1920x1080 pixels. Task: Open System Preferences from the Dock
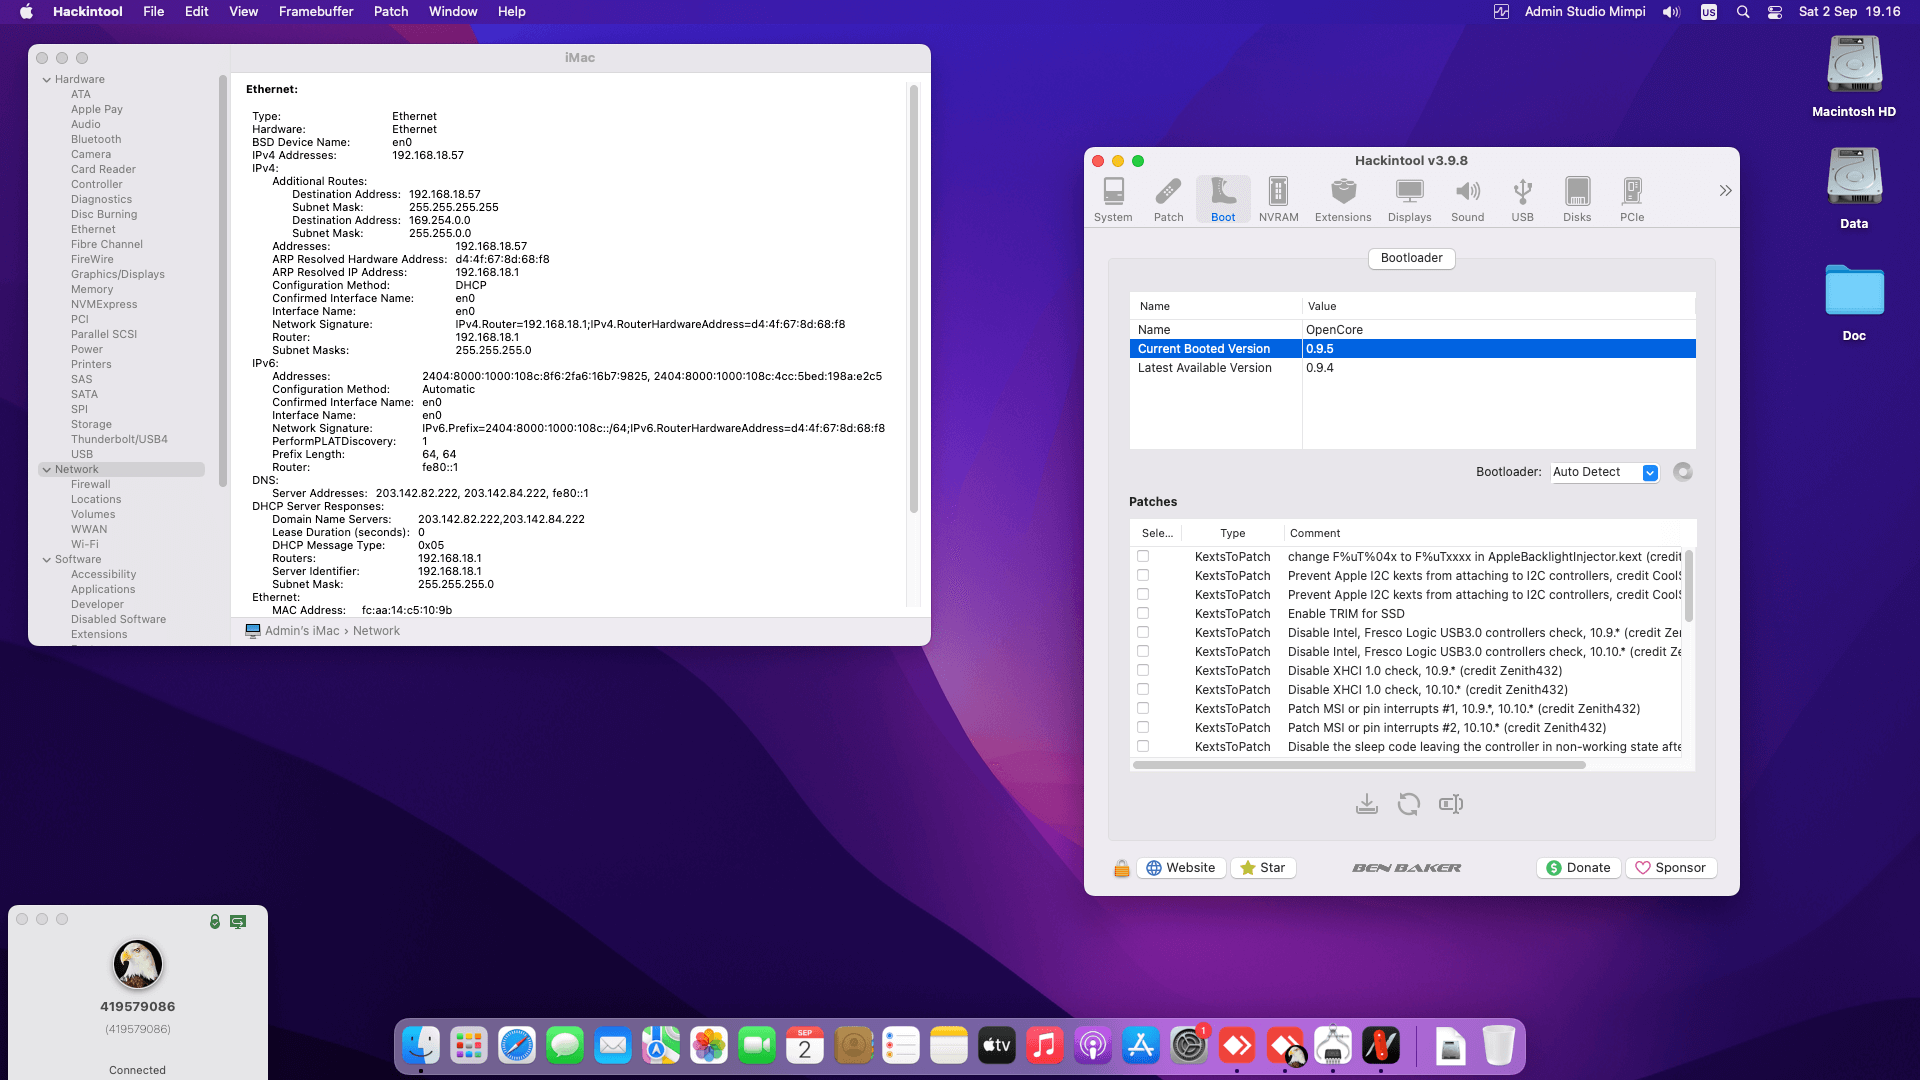tap(1189, 1046)
